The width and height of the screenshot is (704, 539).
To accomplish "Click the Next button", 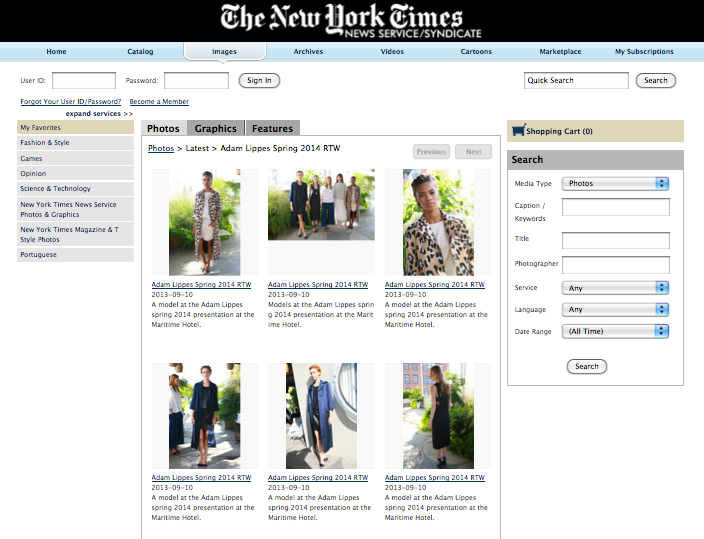I will point(474,152).
